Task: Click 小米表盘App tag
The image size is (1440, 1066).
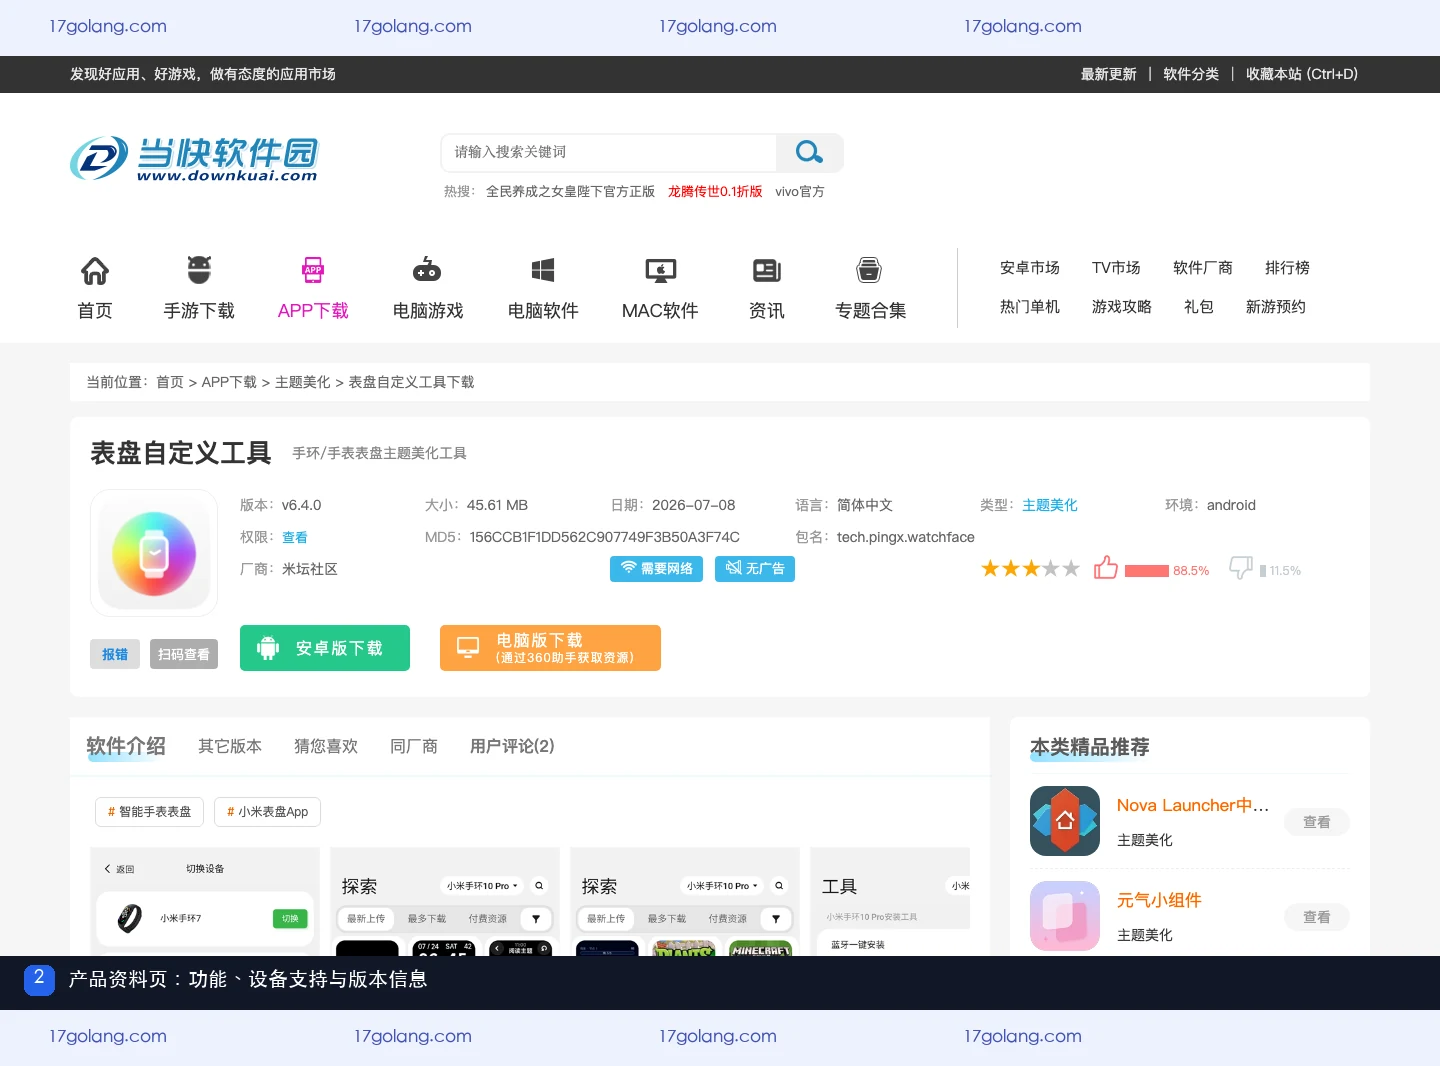Action: [267, 812]
